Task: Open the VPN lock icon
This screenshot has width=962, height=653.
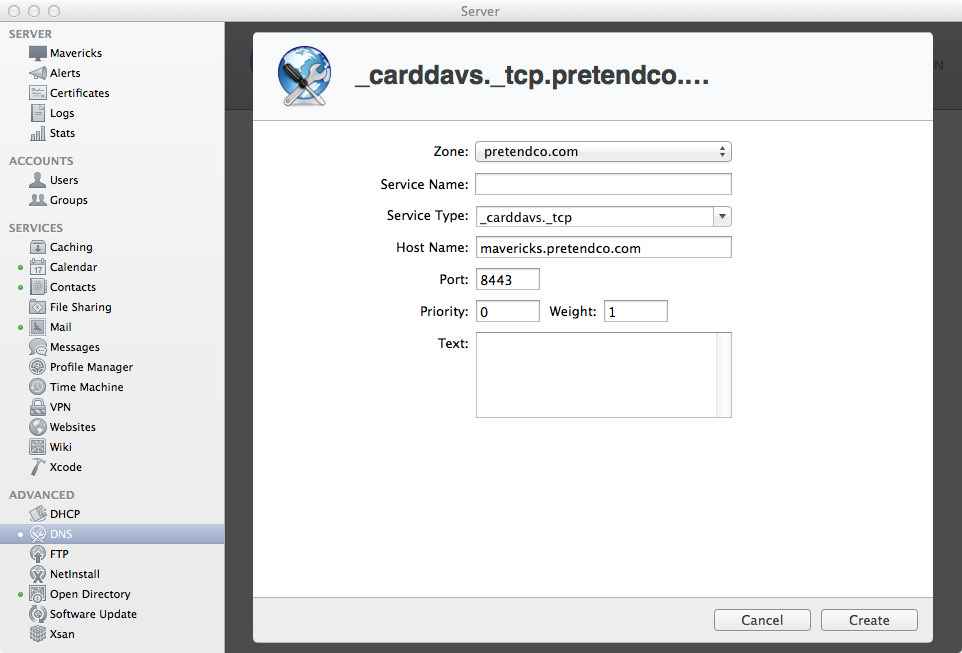Action: click(37, 407)
